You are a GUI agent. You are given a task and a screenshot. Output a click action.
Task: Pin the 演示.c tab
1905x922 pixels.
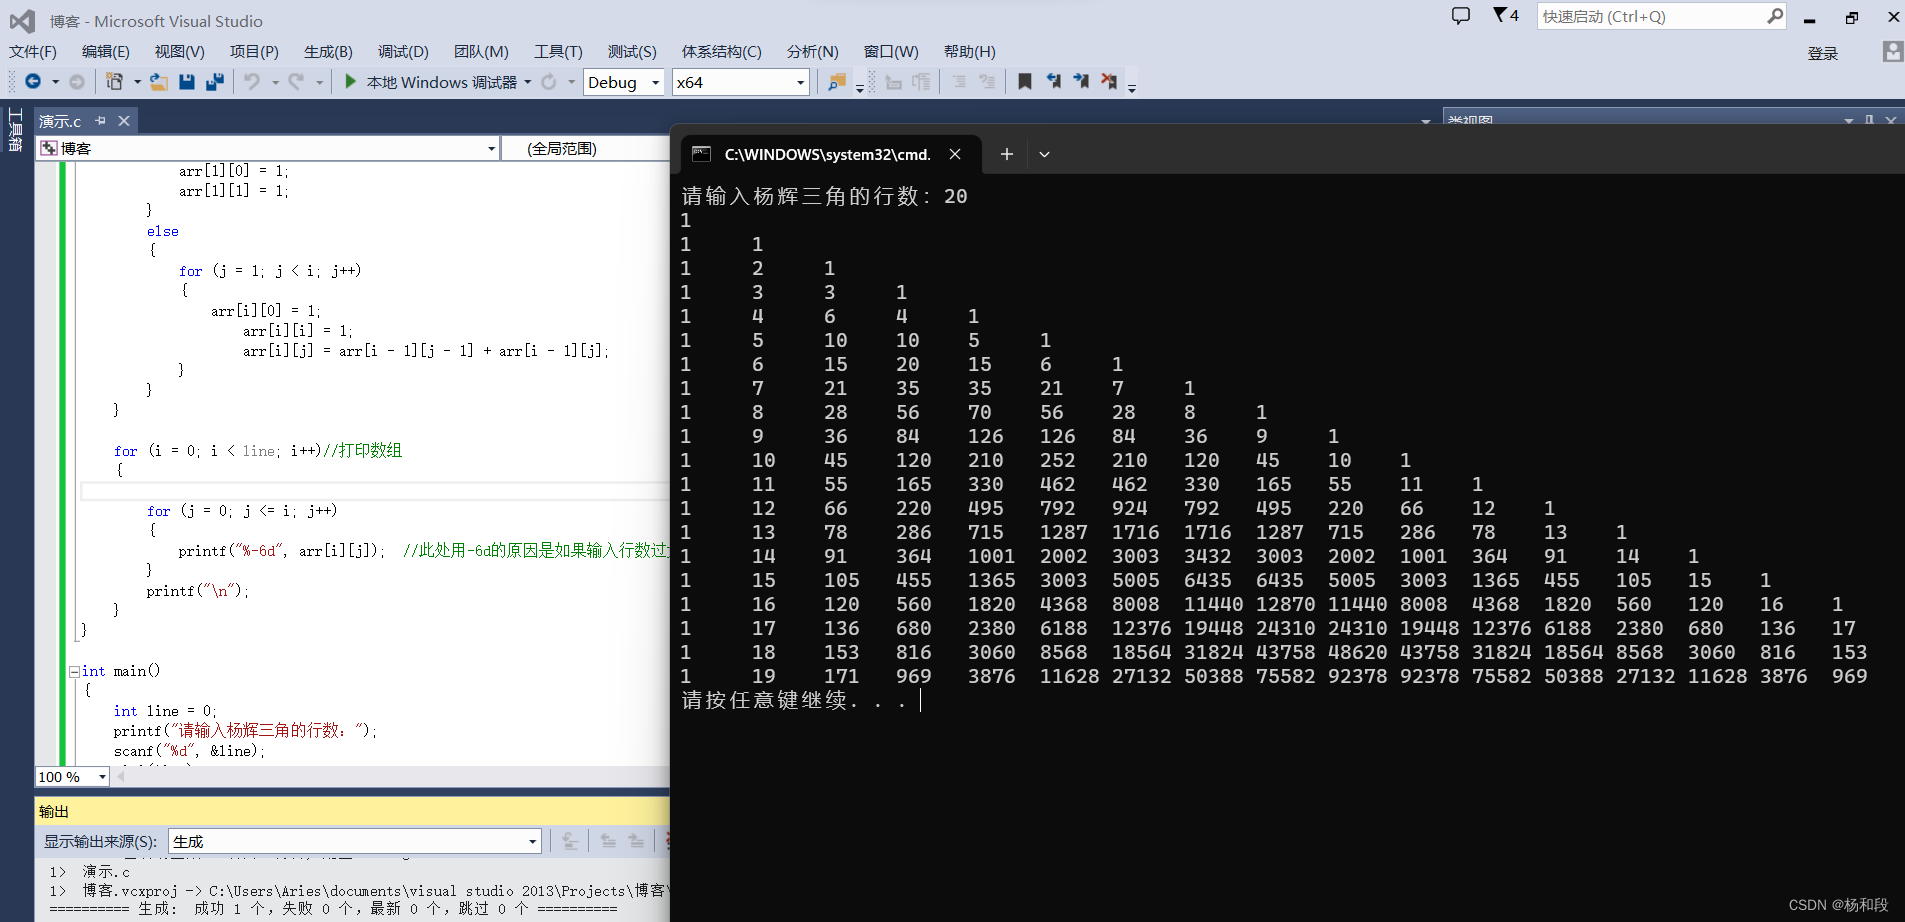(100, 121)
